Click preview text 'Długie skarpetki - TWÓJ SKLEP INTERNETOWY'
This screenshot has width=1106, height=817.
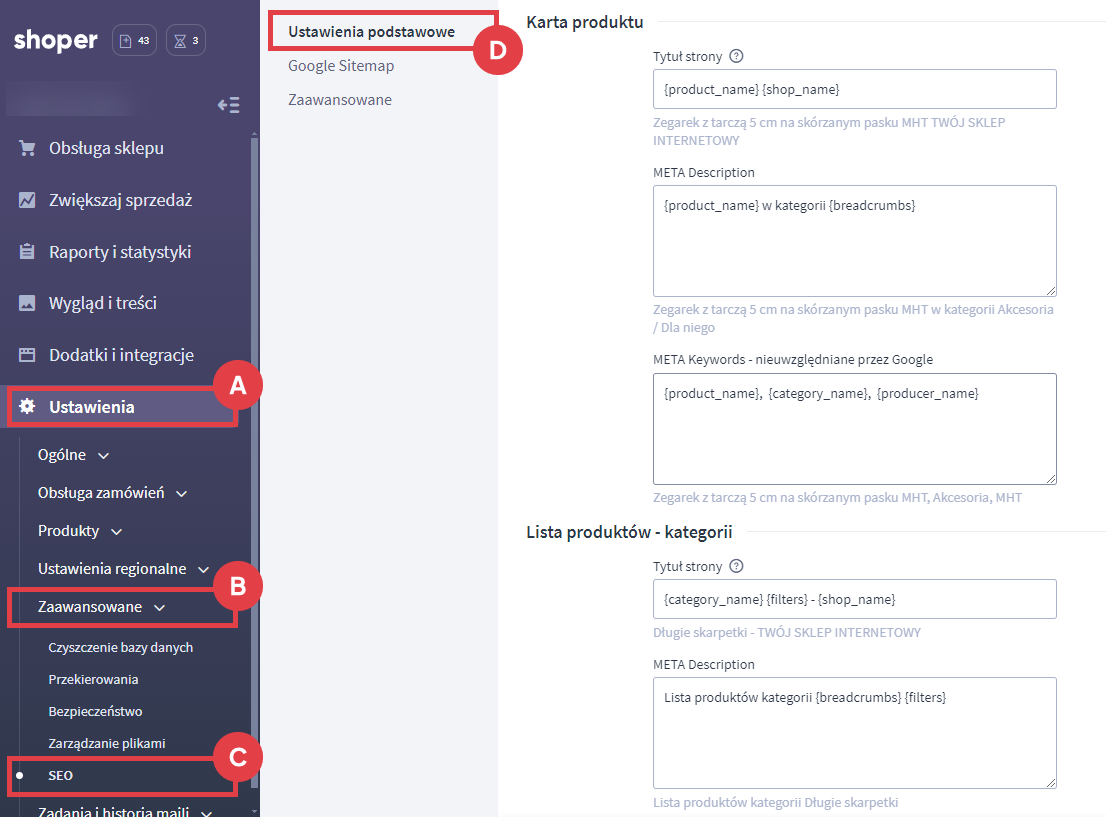point(786,632)
